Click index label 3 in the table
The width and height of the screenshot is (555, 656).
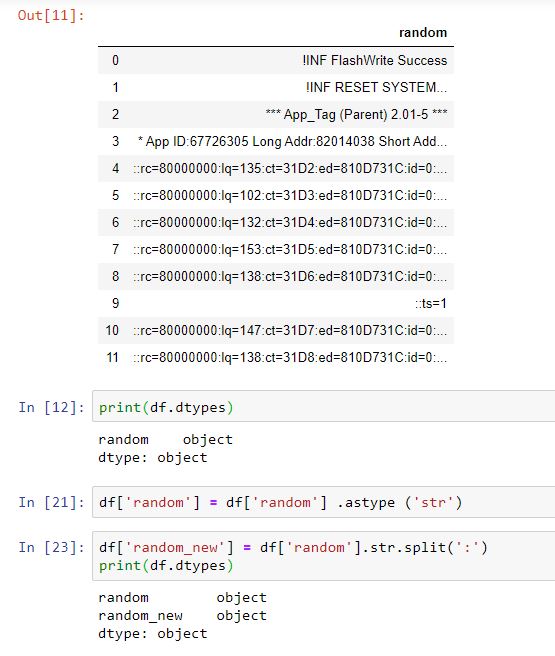coord(115,141)
